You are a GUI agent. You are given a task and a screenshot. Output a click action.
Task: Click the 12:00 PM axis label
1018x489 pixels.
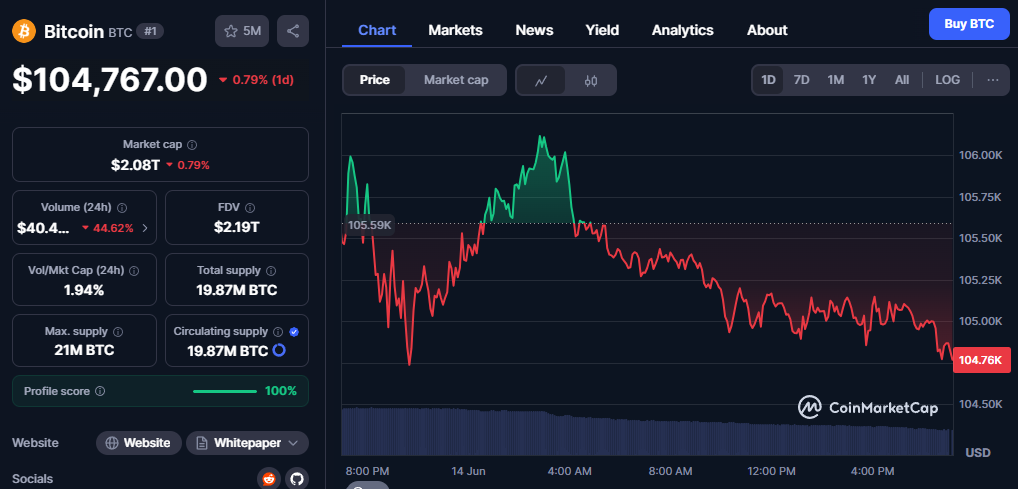pyautogui.click(x=772, y=471)
